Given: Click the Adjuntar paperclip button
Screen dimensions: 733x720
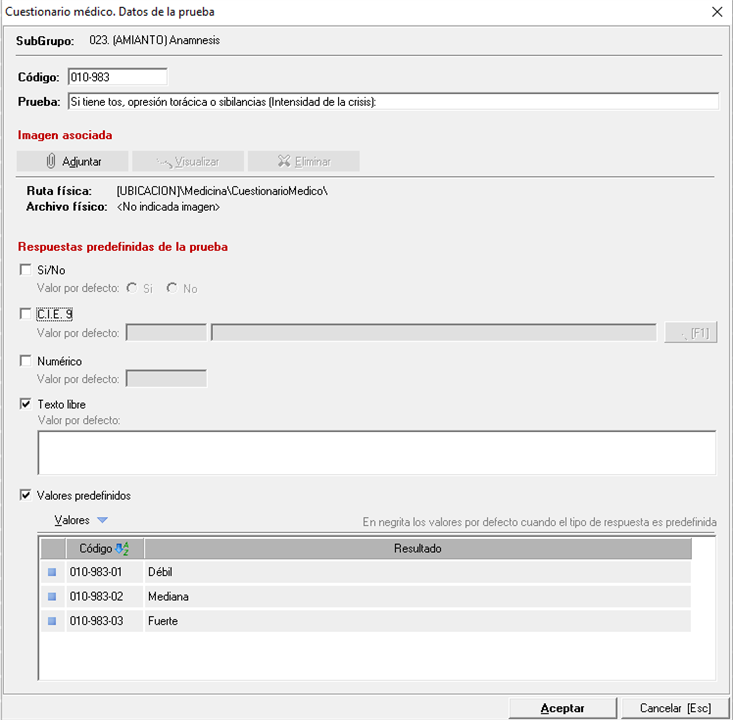Looking at the screenshot, I should [73, 161].
